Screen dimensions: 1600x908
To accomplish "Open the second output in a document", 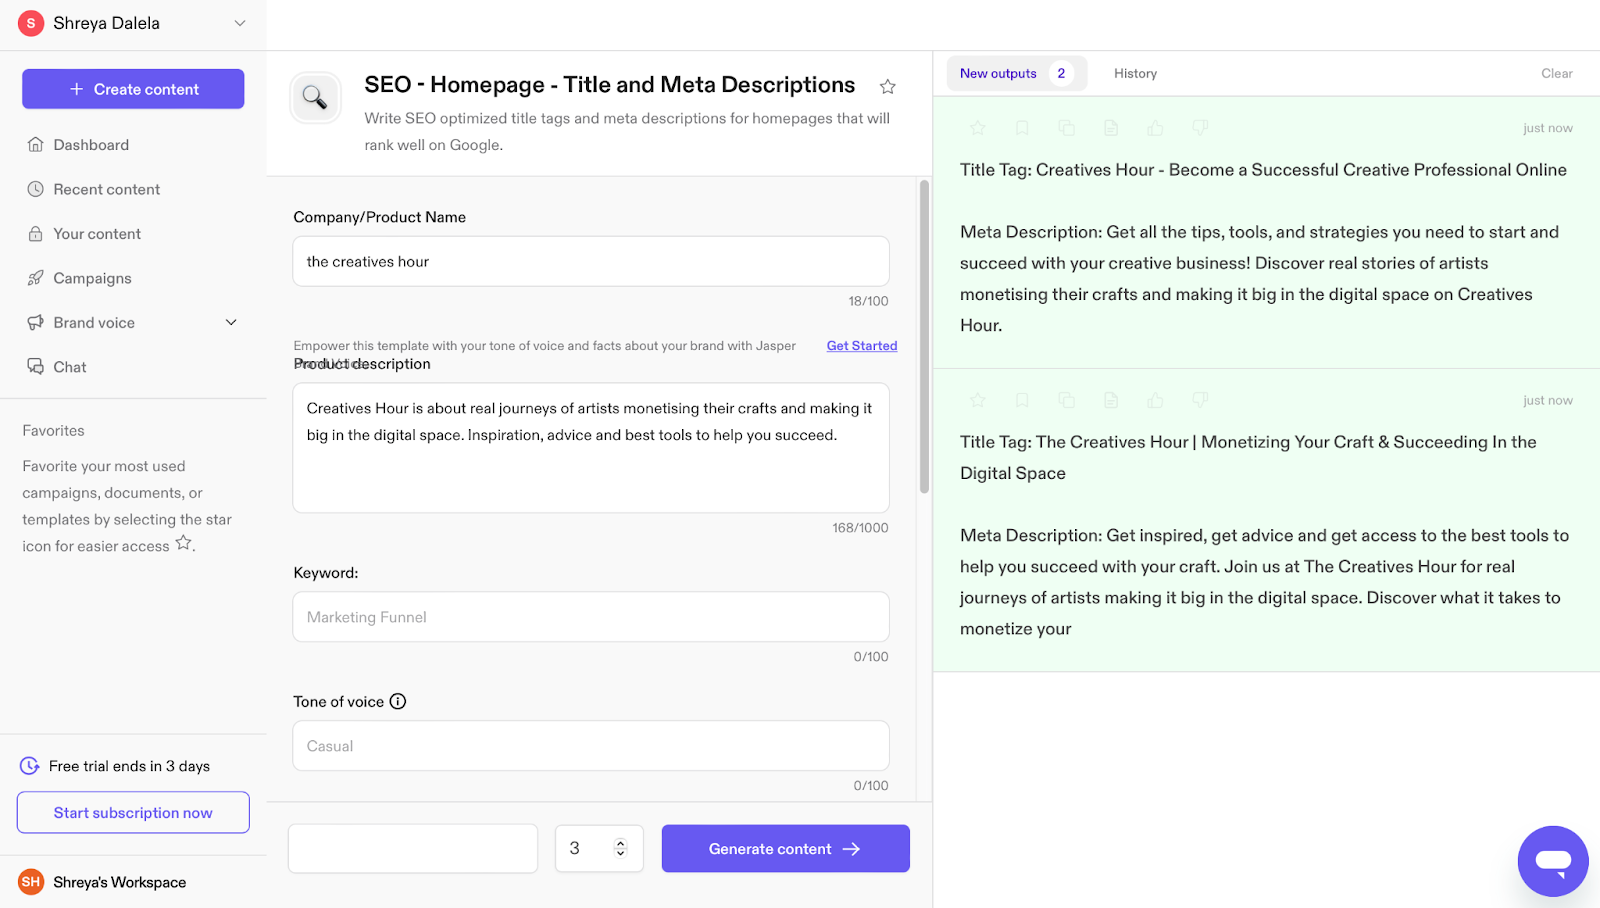I will [x=1111, y=400].
